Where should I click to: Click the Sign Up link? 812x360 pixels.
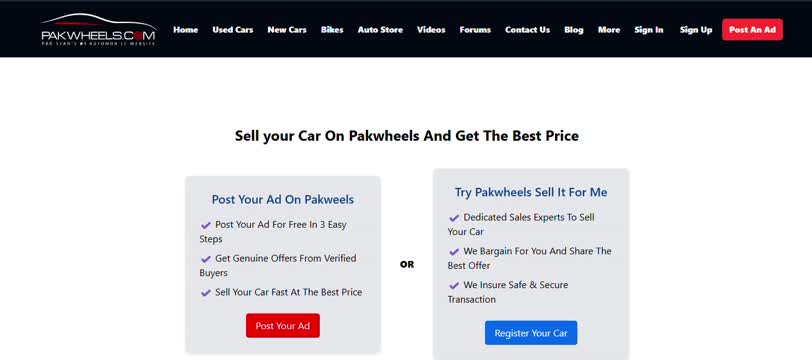pyautogui.click(x=696, y=30)
